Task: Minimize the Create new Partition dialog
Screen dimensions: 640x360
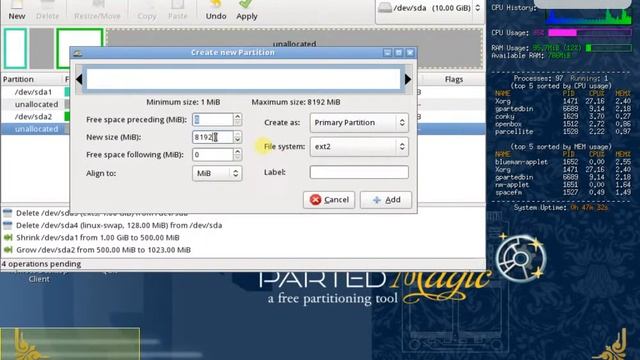Action: [x=387, y=53]
